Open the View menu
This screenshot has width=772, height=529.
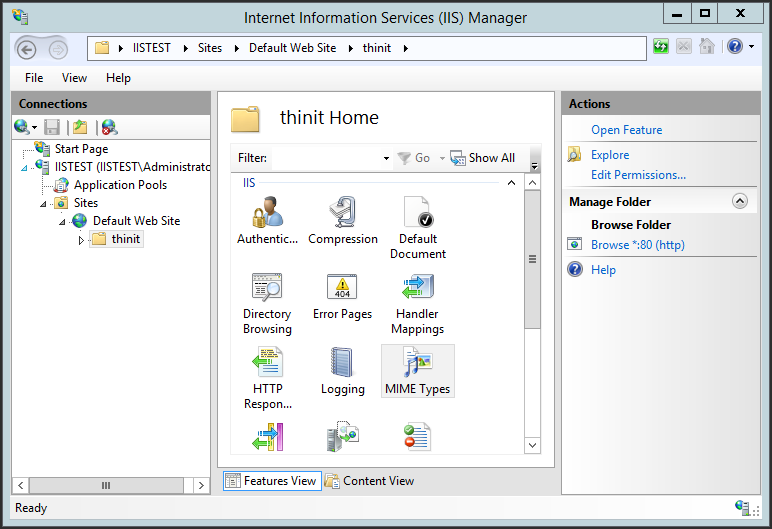(74, 78)
